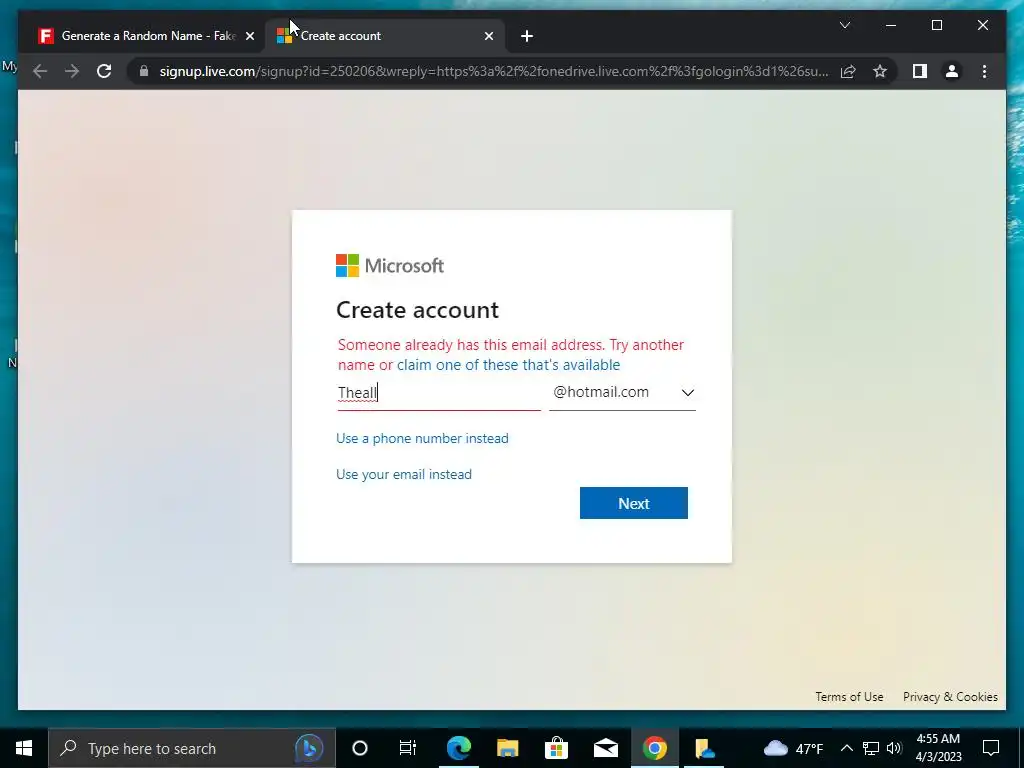The image size is (1024, 768).
Task: Click Use your email instead
Action: [404, 474]
